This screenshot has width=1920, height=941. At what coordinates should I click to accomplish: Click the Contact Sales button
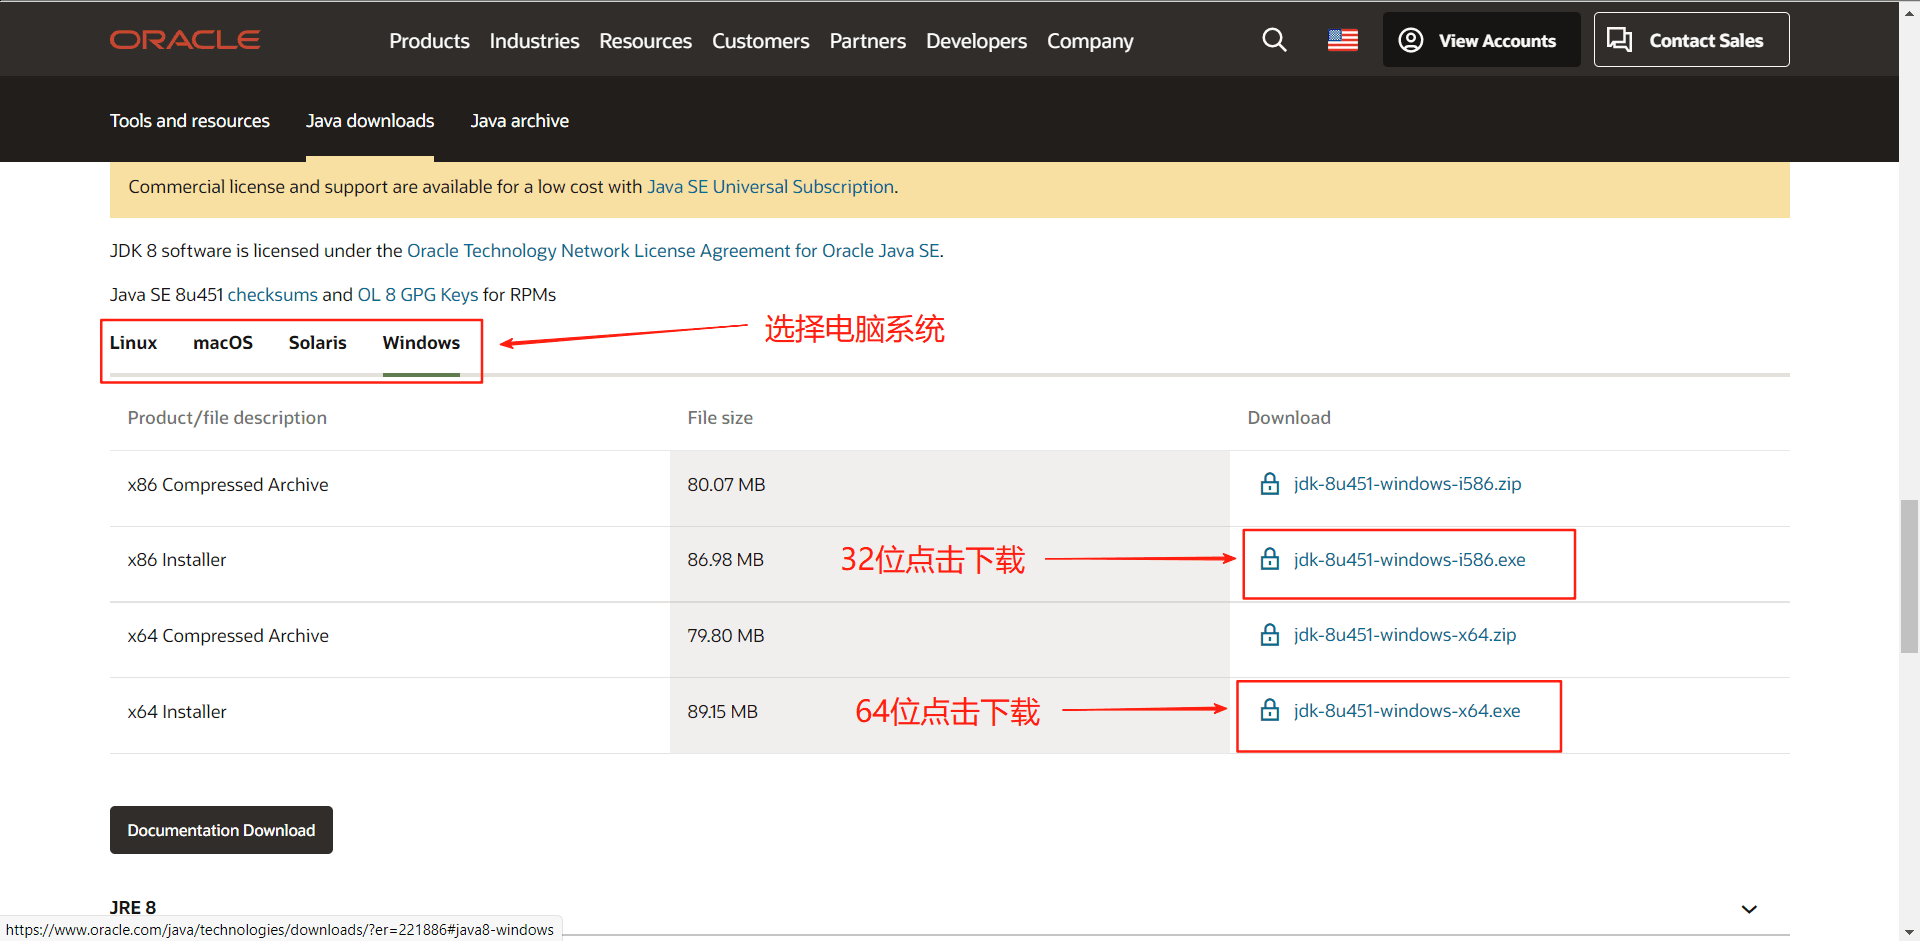(1691, 40)
